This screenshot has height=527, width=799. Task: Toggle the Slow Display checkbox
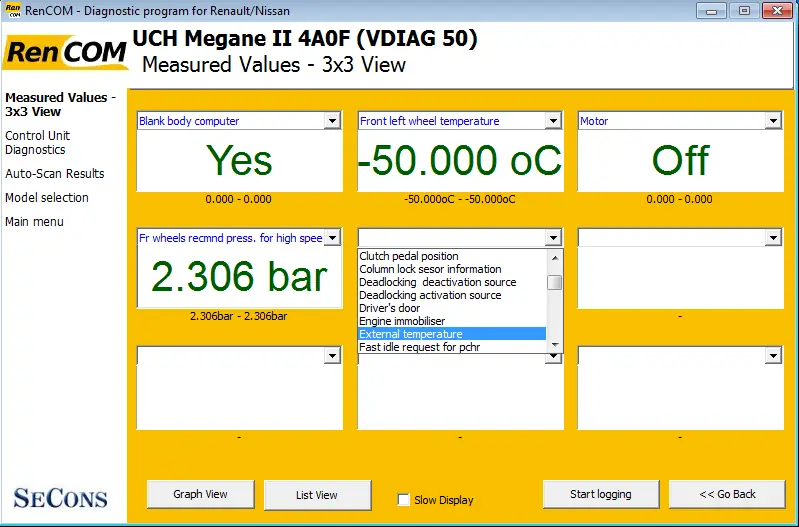404,500
